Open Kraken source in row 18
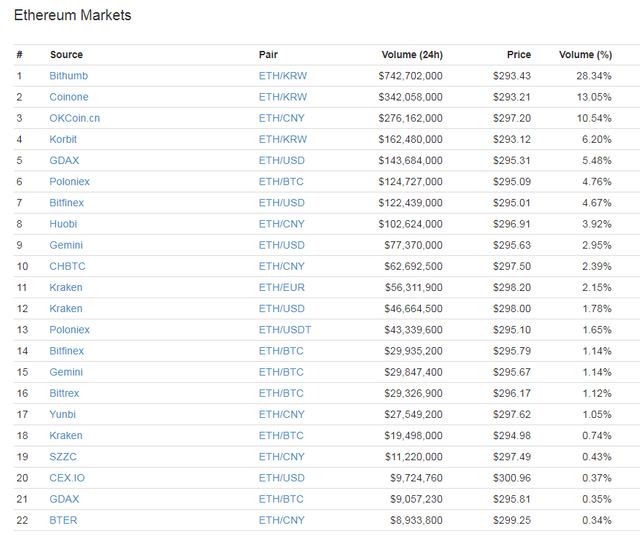Image resolution: width=640 pixels, height=535 pixels. coord(66,436)
